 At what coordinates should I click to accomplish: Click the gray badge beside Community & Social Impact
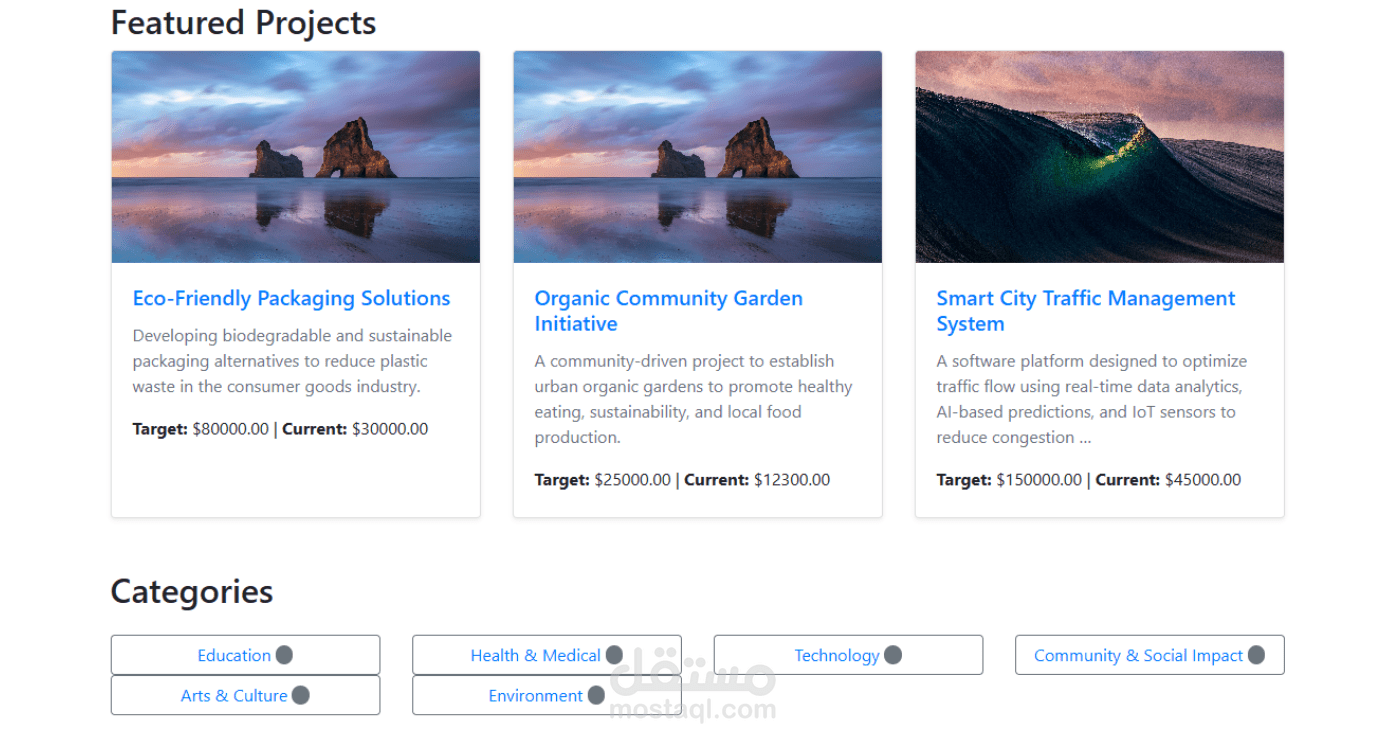(x=1256, y=655)
